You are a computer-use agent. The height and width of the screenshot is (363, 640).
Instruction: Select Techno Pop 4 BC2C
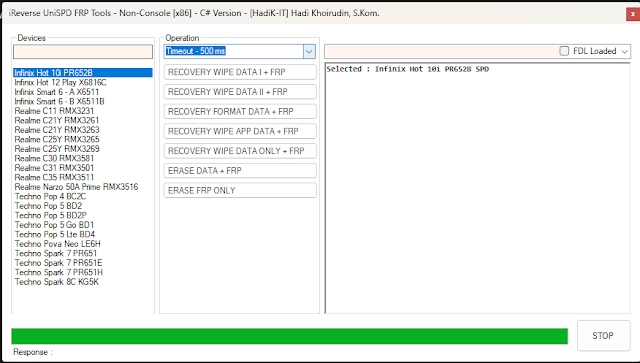tap(50, 196)
